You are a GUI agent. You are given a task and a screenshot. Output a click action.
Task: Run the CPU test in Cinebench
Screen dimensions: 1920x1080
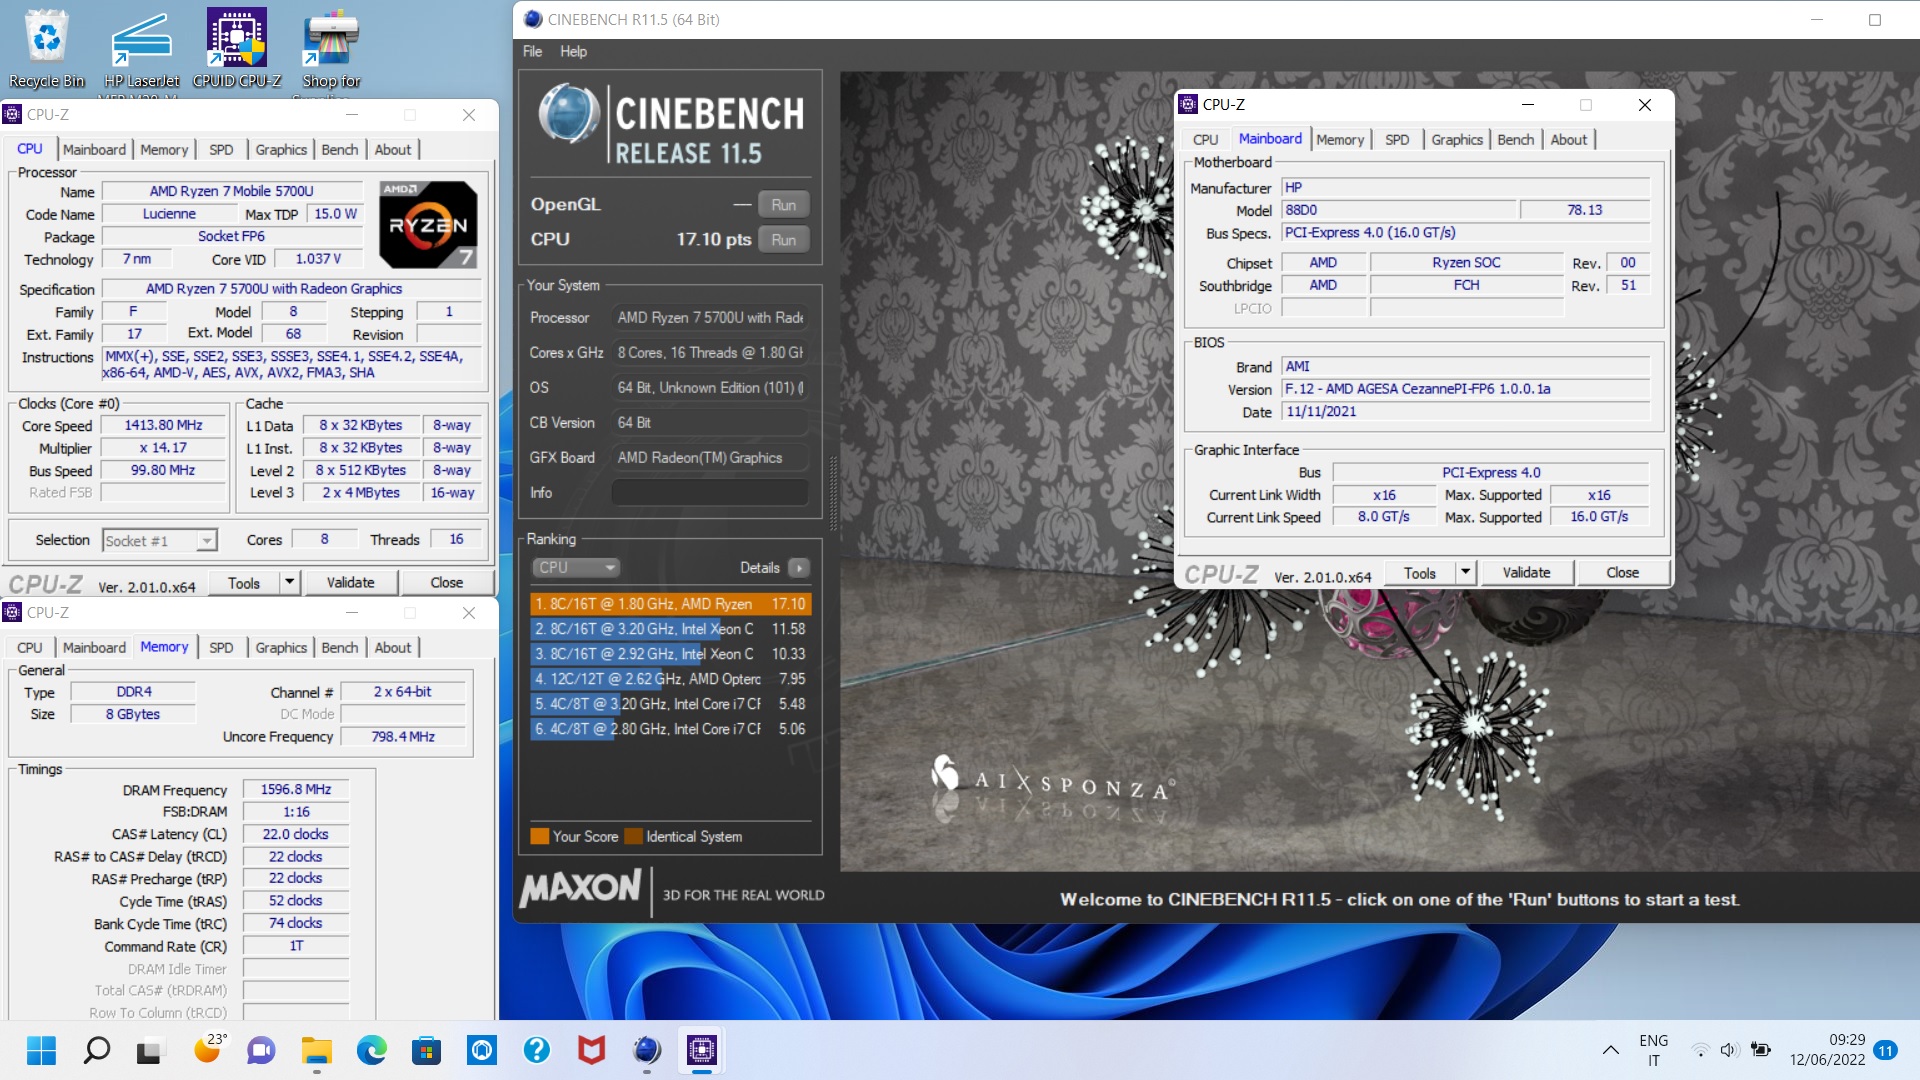[x=783, y=240]
